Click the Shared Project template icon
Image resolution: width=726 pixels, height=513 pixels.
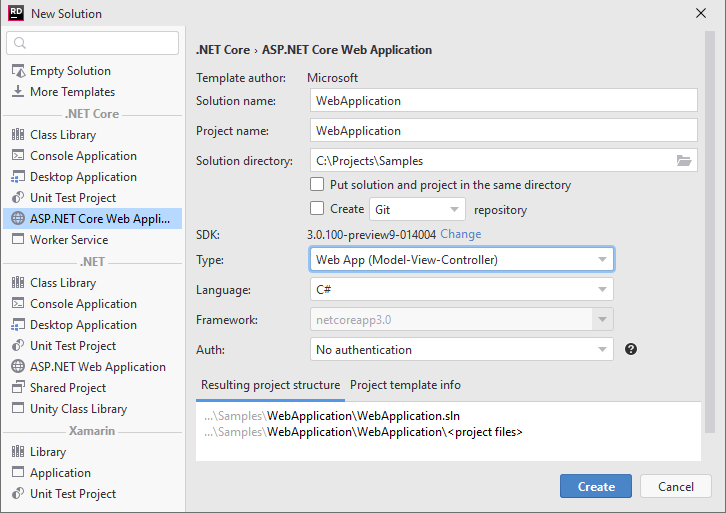tap(18, 388)
